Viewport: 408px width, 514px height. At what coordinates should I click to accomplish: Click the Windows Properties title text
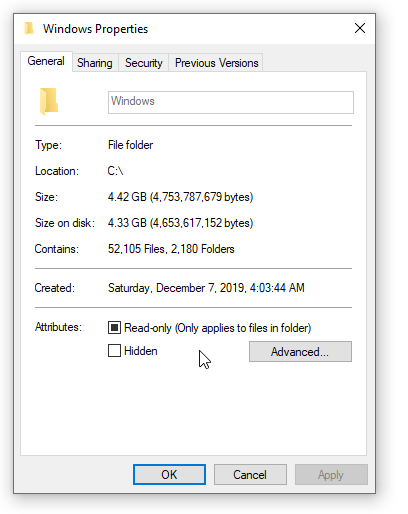click(x=95, y=29)
